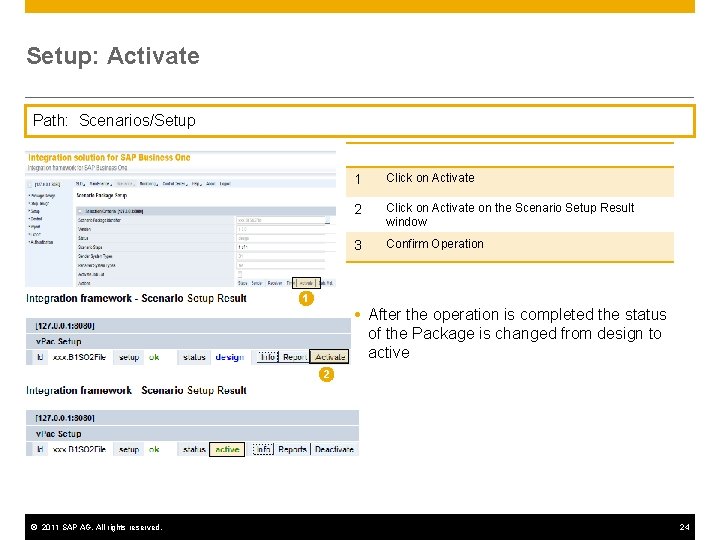The width and height of the screenshot is (720, 540).
Task: Open Reports in the active status row
Action: pyautogui.click(x=292, y=449)
